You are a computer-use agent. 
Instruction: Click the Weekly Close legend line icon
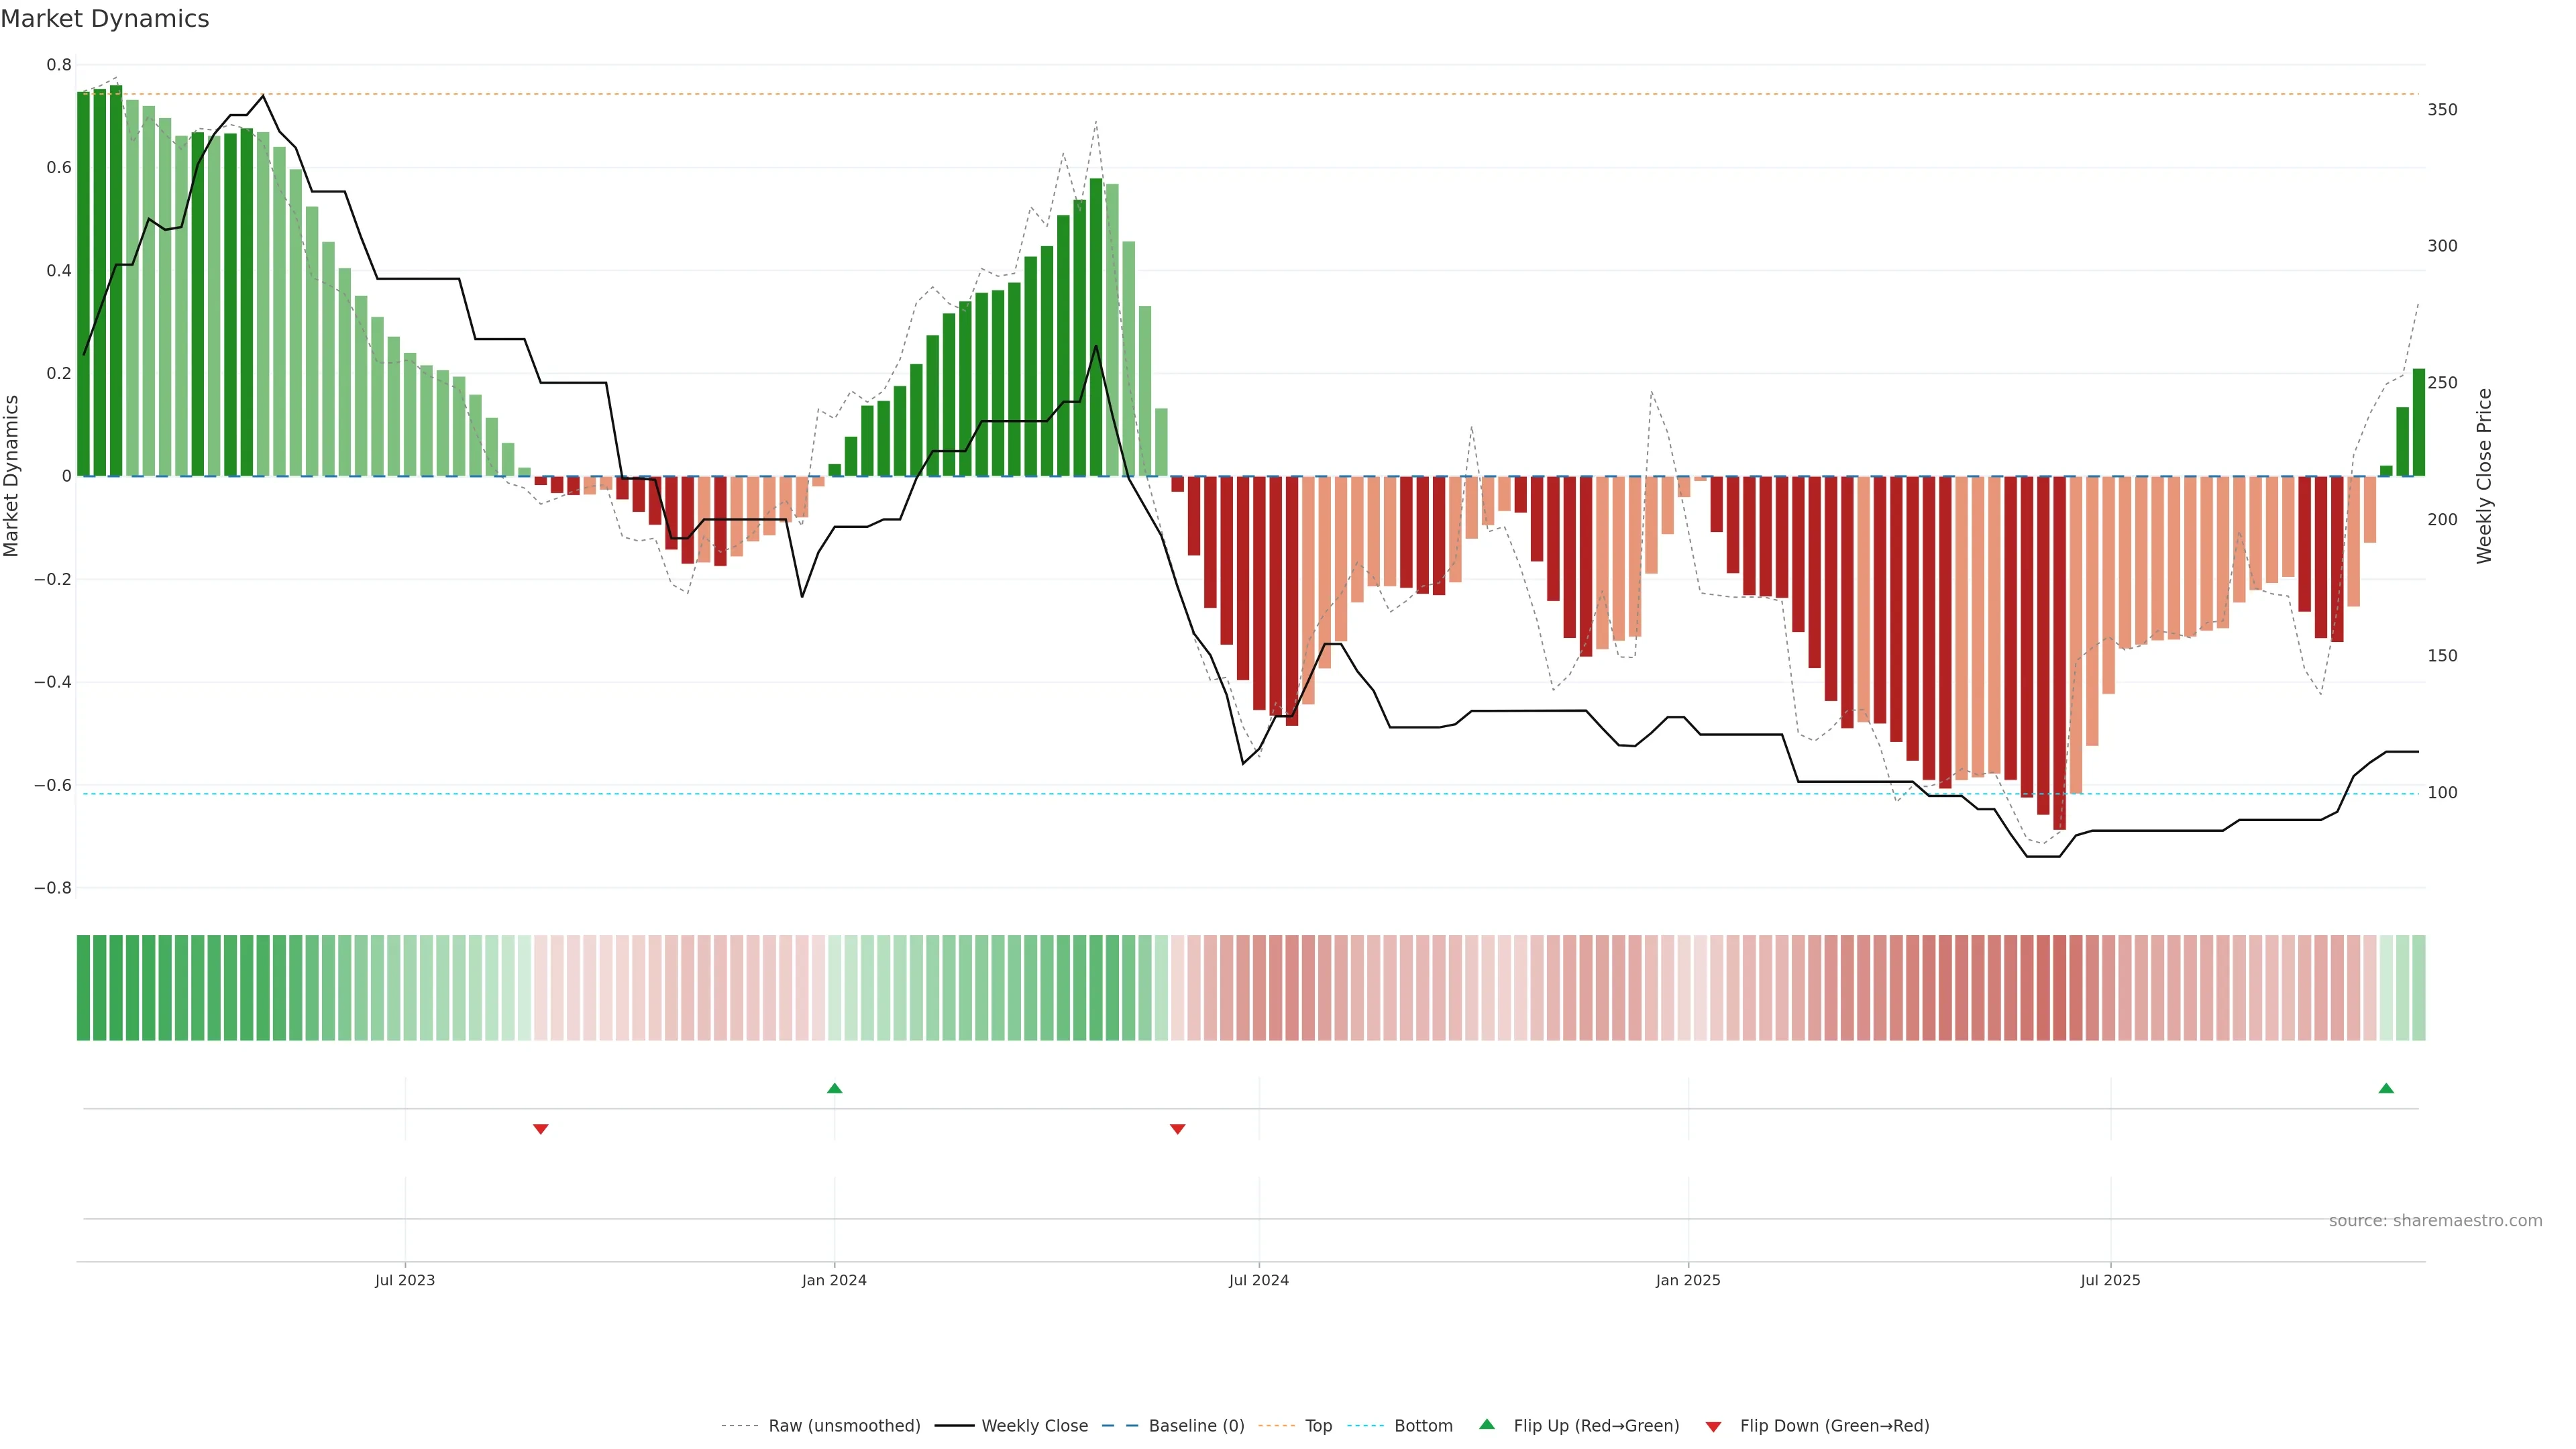(954, 1426)
